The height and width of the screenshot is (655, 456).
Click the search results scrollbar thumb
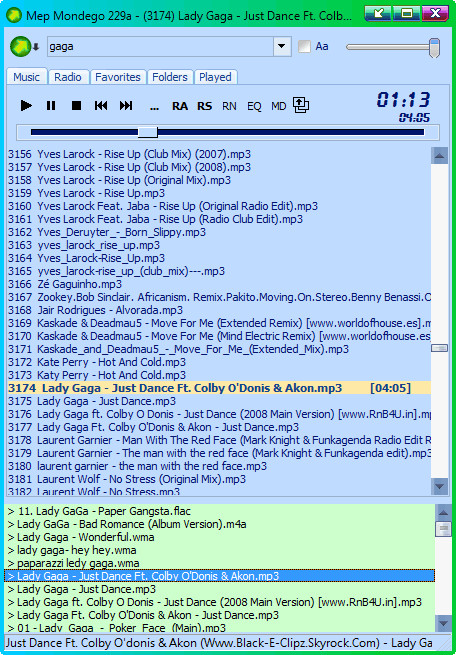click(x=443, y=528)
